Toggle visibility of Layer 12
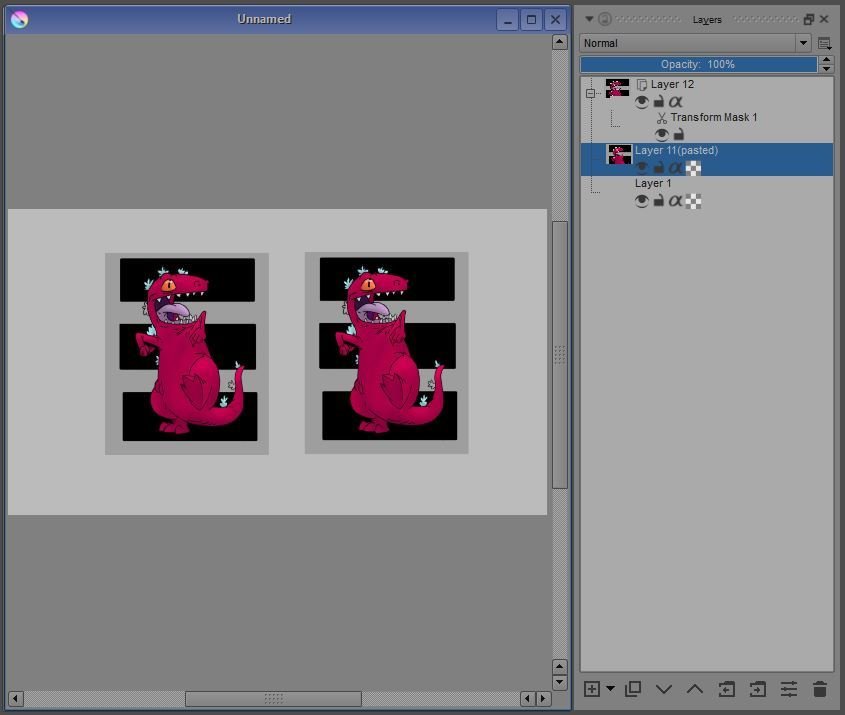The width and height of the screenshot is (845, 715). [x=641, y=101]
